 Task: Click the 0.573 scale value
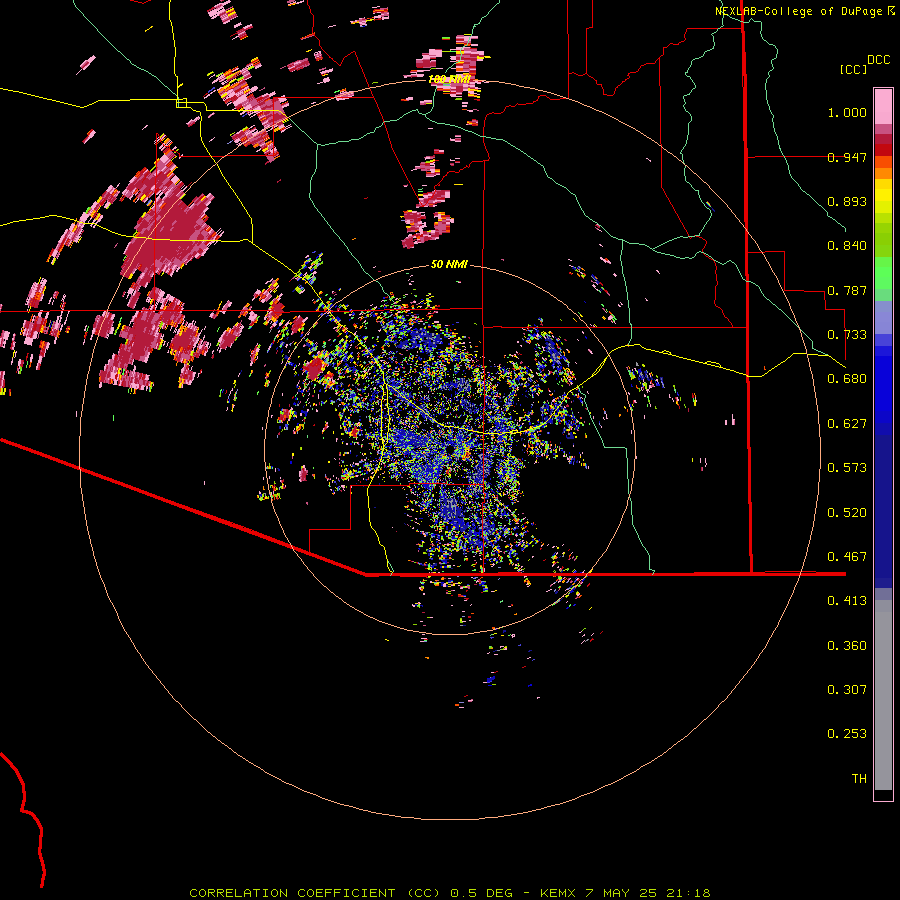tap(847, 468)
